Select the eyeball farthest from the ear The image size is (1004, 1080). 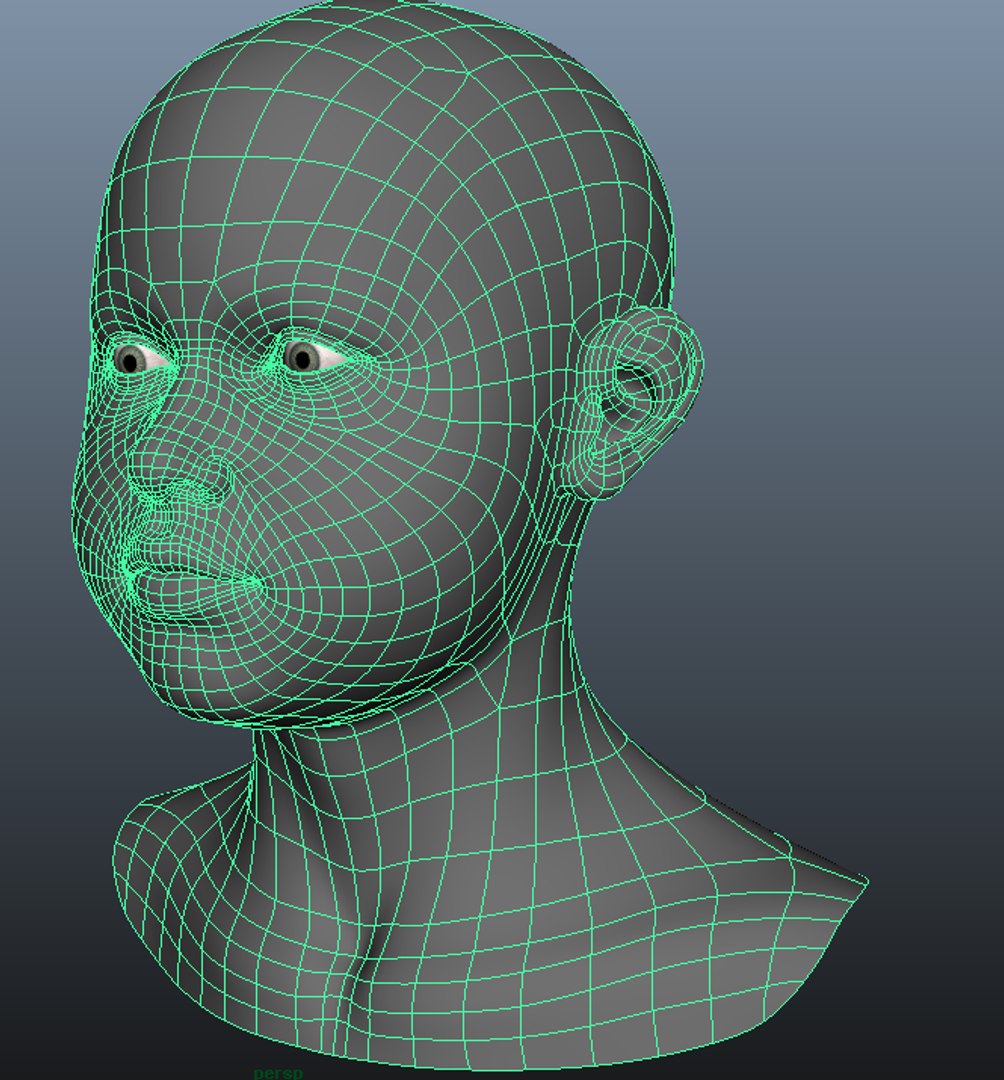tap(138, 359)
